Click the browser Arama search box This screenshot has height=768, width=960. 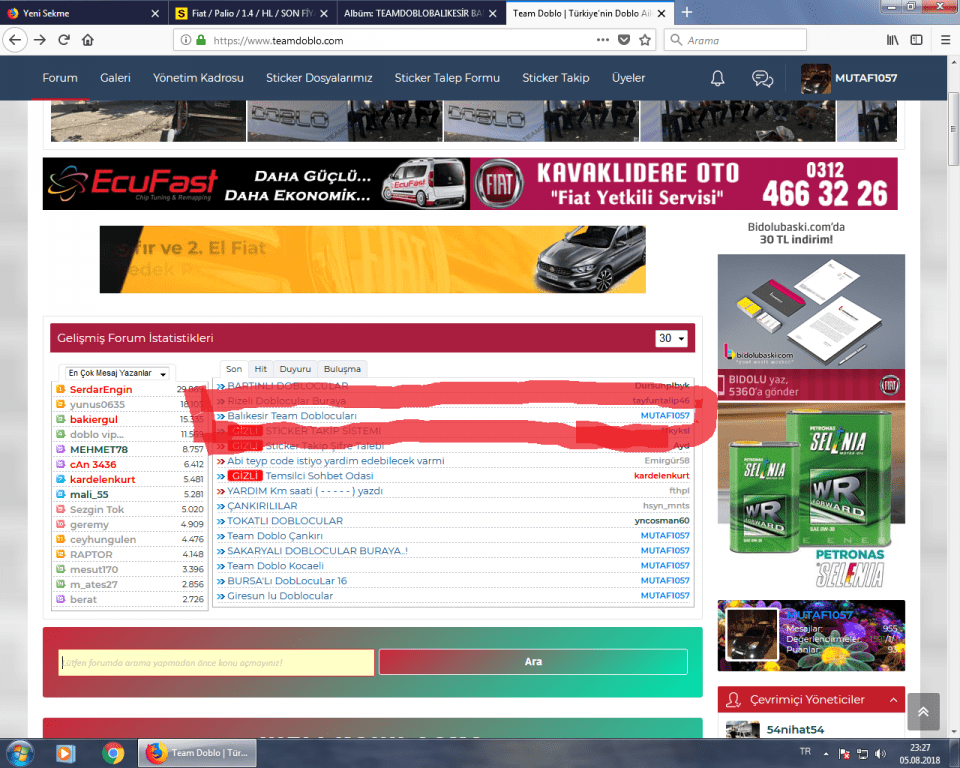735,40
